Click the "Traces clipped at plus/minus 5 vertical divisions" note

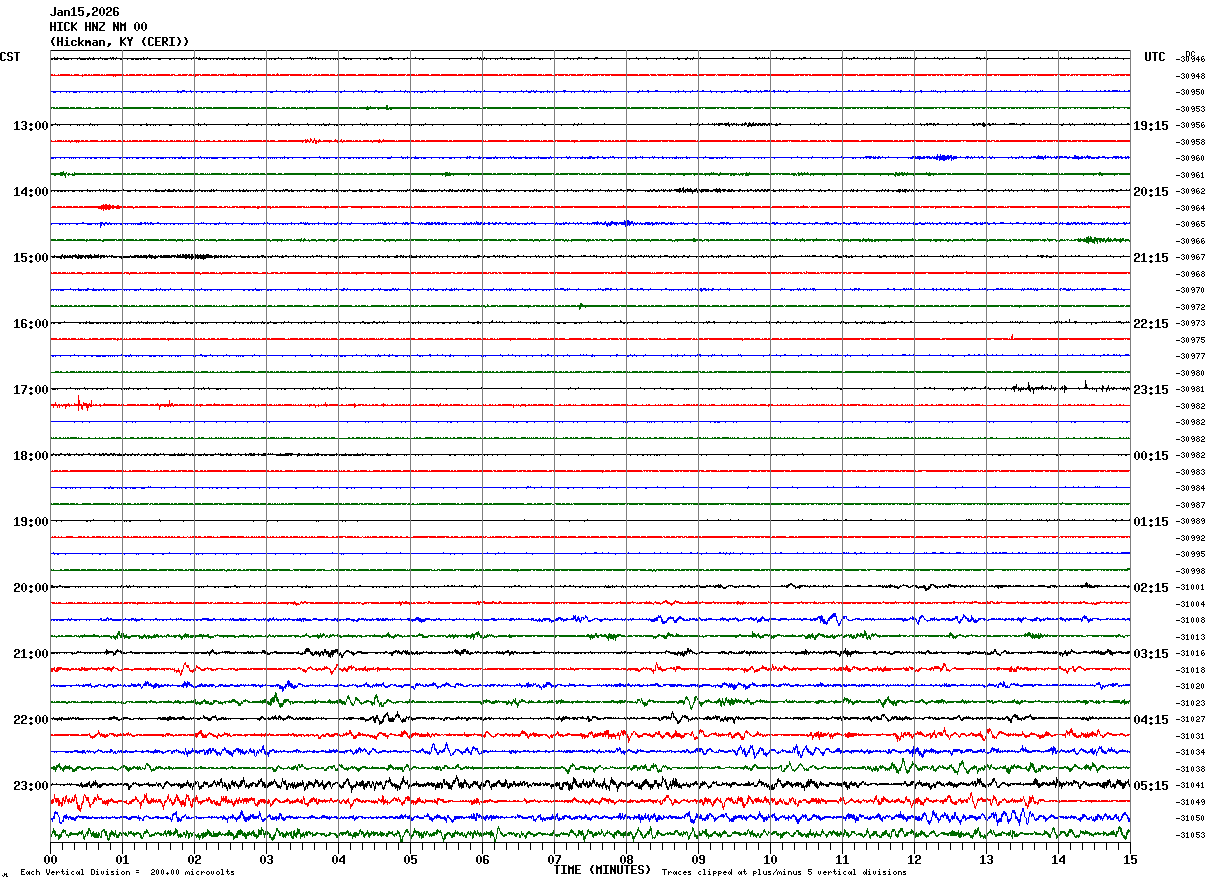[784, 873]
